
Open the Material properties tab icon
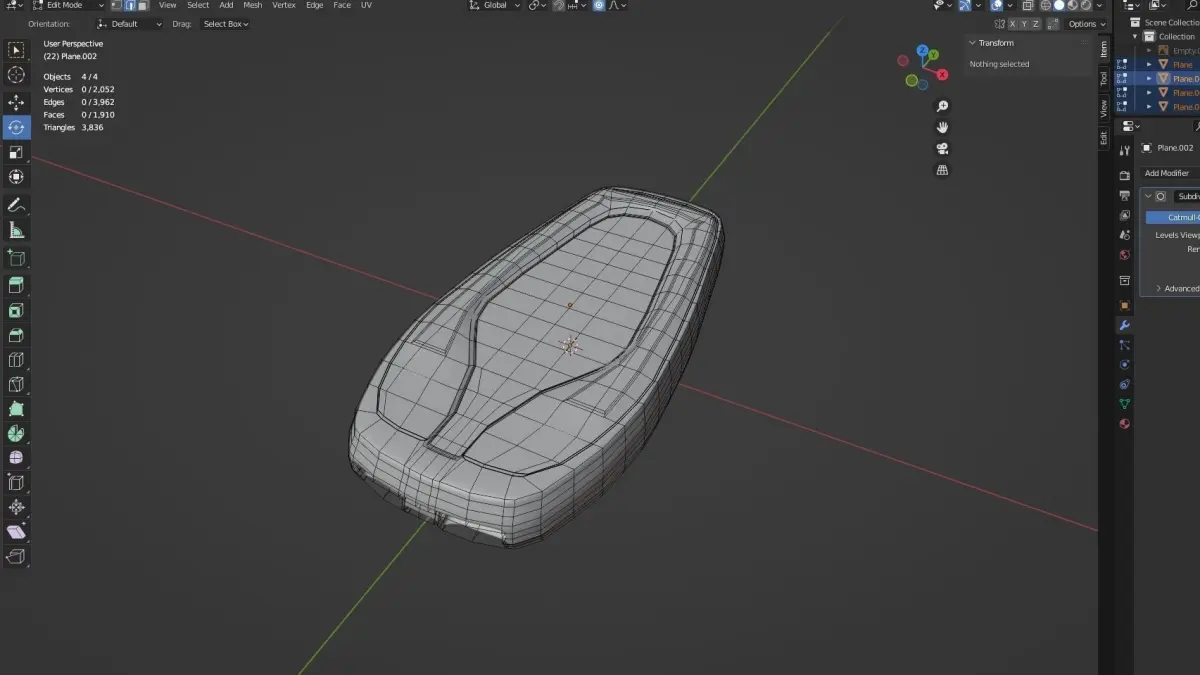coord(1125,423)
